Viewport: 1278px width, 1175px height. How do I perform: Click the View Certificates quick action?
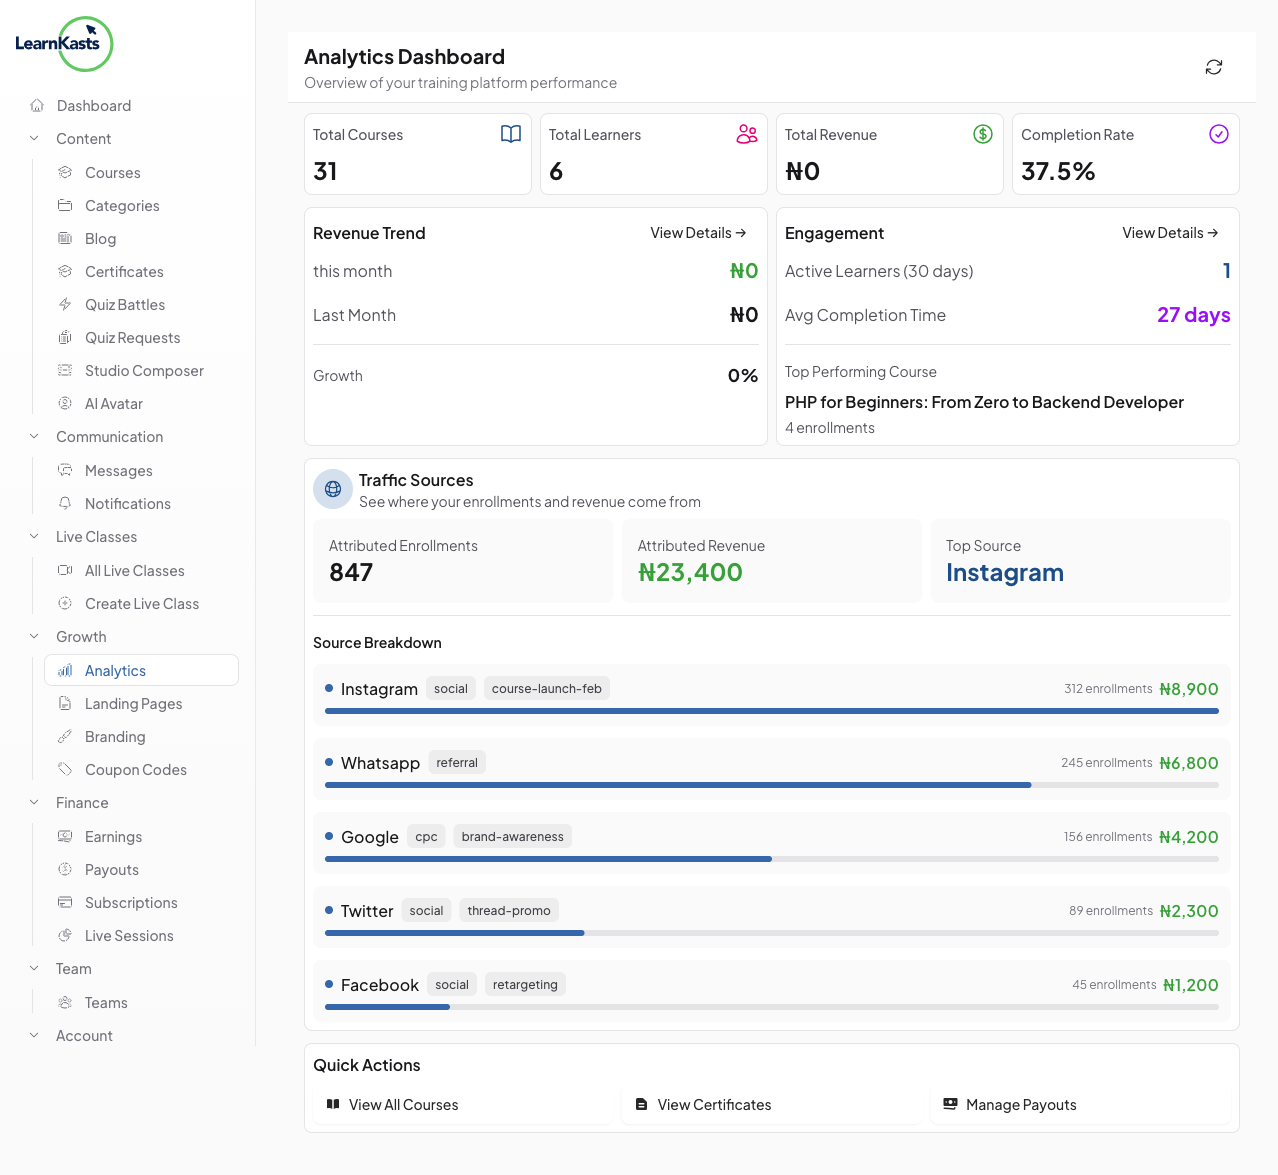(714, 1105)
